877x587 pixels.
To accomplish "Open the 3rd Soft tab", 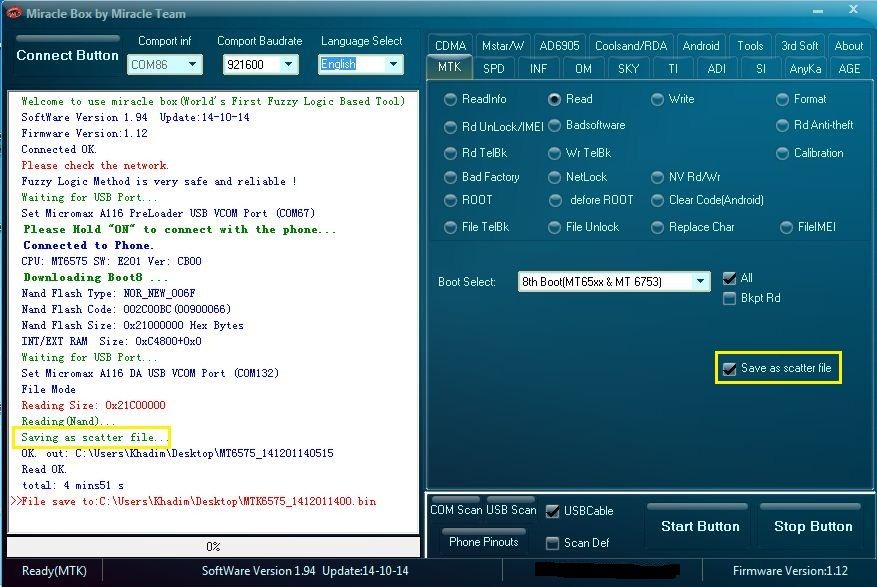I will pyautogui.click(x=800, y=46).
